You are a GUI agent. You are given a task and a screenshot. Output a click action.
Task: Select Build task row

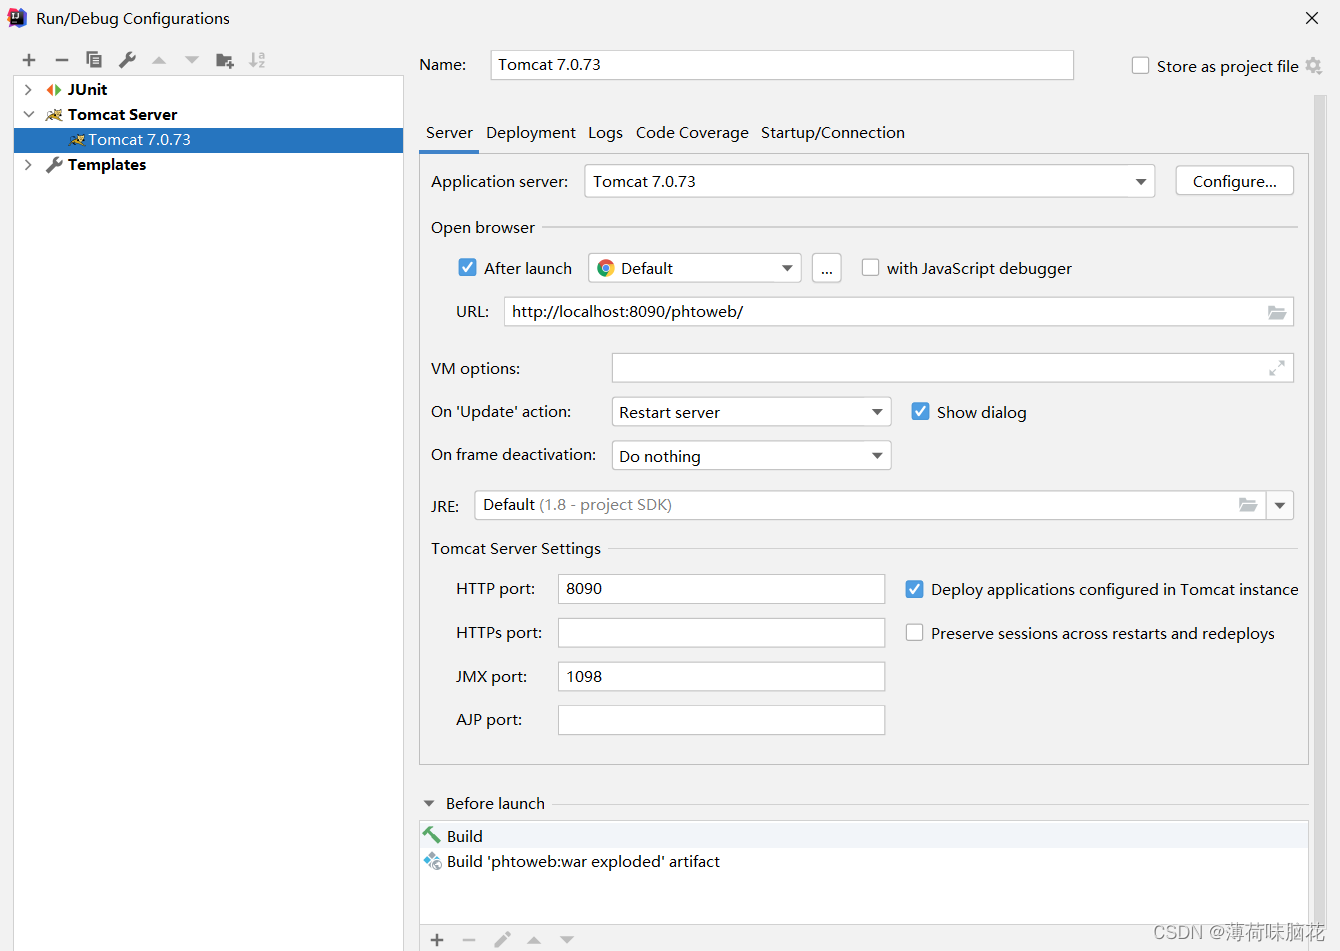(x=864, y=836)
